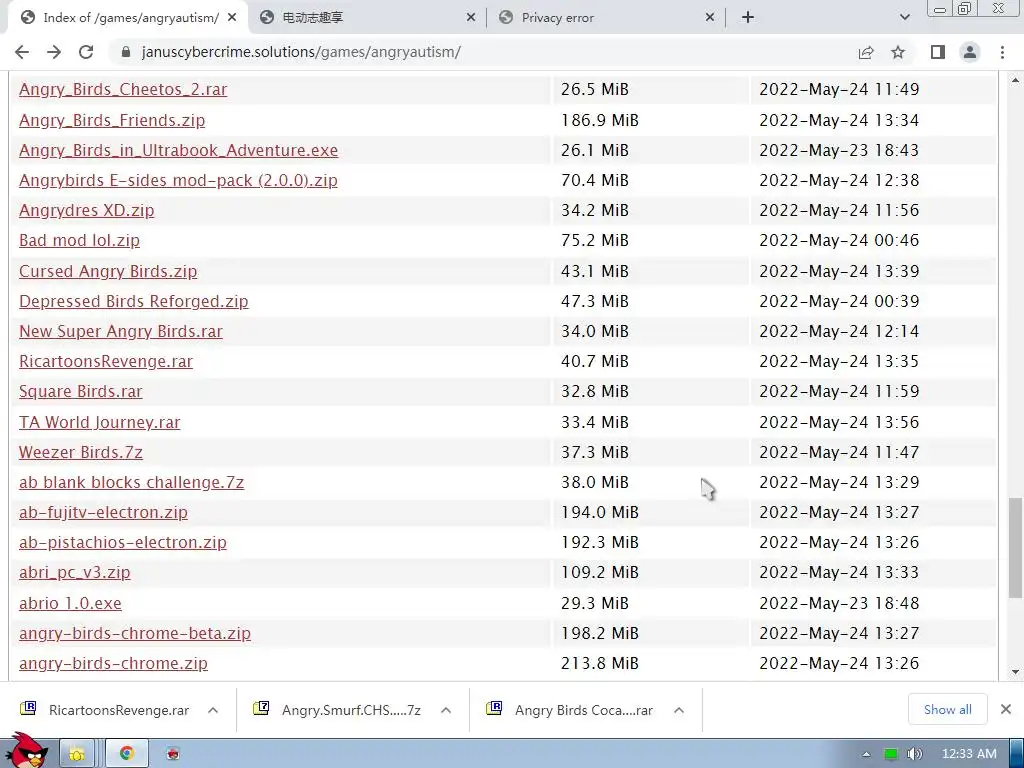Reload the current page
This screenshot has width=1024, height=768.
(x=86, y=52)
